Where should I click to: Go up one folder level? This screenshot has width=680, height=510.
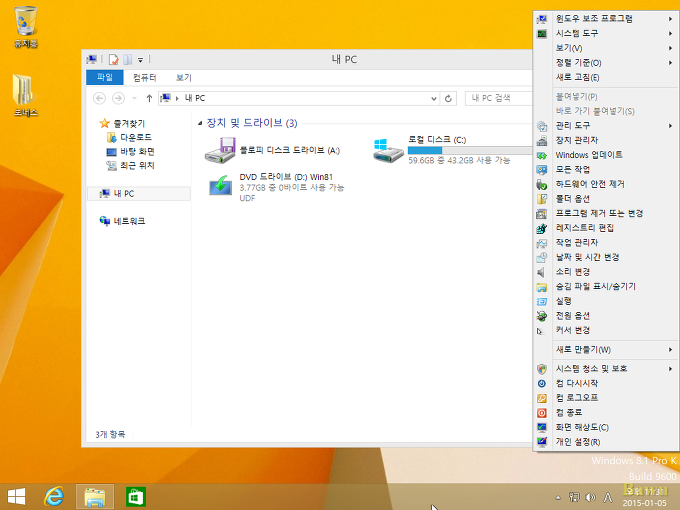pyautogui.click(x=149, y=98)
